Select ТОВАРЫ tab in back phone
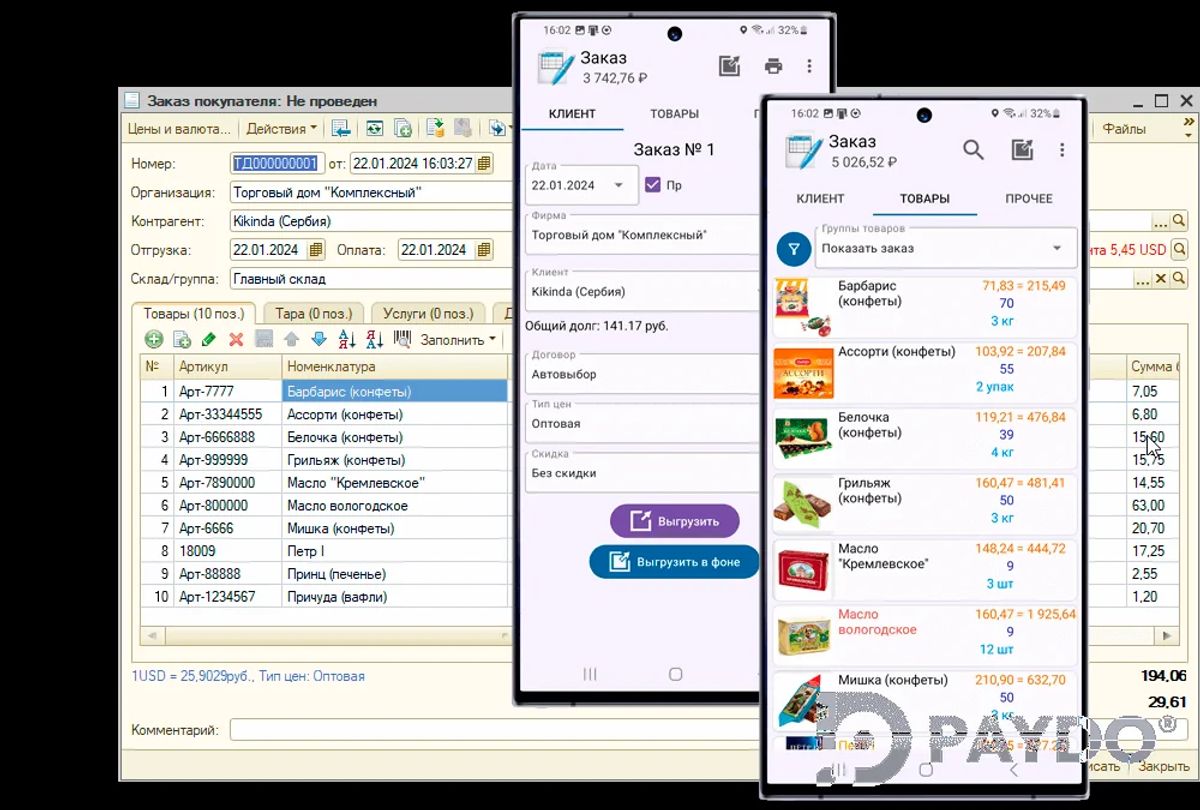The image size is (1200, 810). point(674,114)
